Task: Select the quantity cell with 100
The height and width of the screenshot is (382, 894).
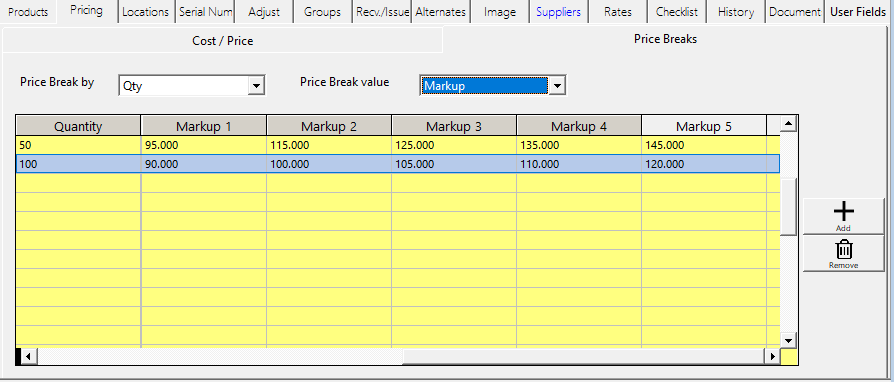Action: (78, 164)
